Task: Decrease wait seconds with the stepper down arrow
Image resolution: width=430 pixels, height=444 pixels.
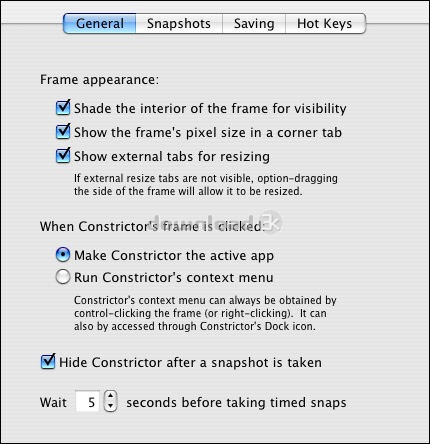Action: [110, 406]
